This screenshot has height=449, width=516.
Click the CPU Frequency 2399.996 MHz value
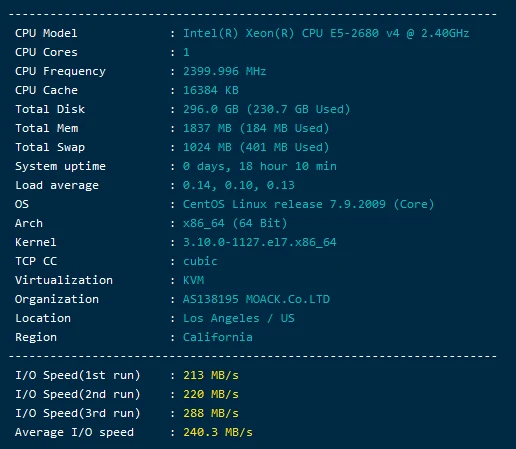pyautogui.click(x=224, y=71)
